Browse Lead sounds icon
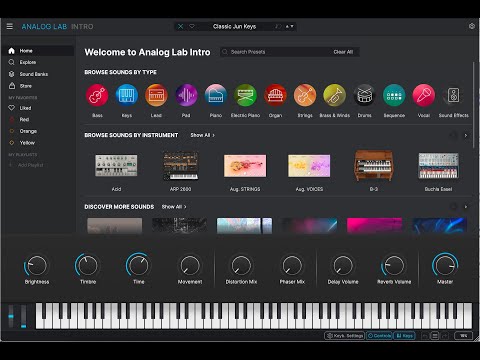480x360 pixels. click(x=156, y=95)
